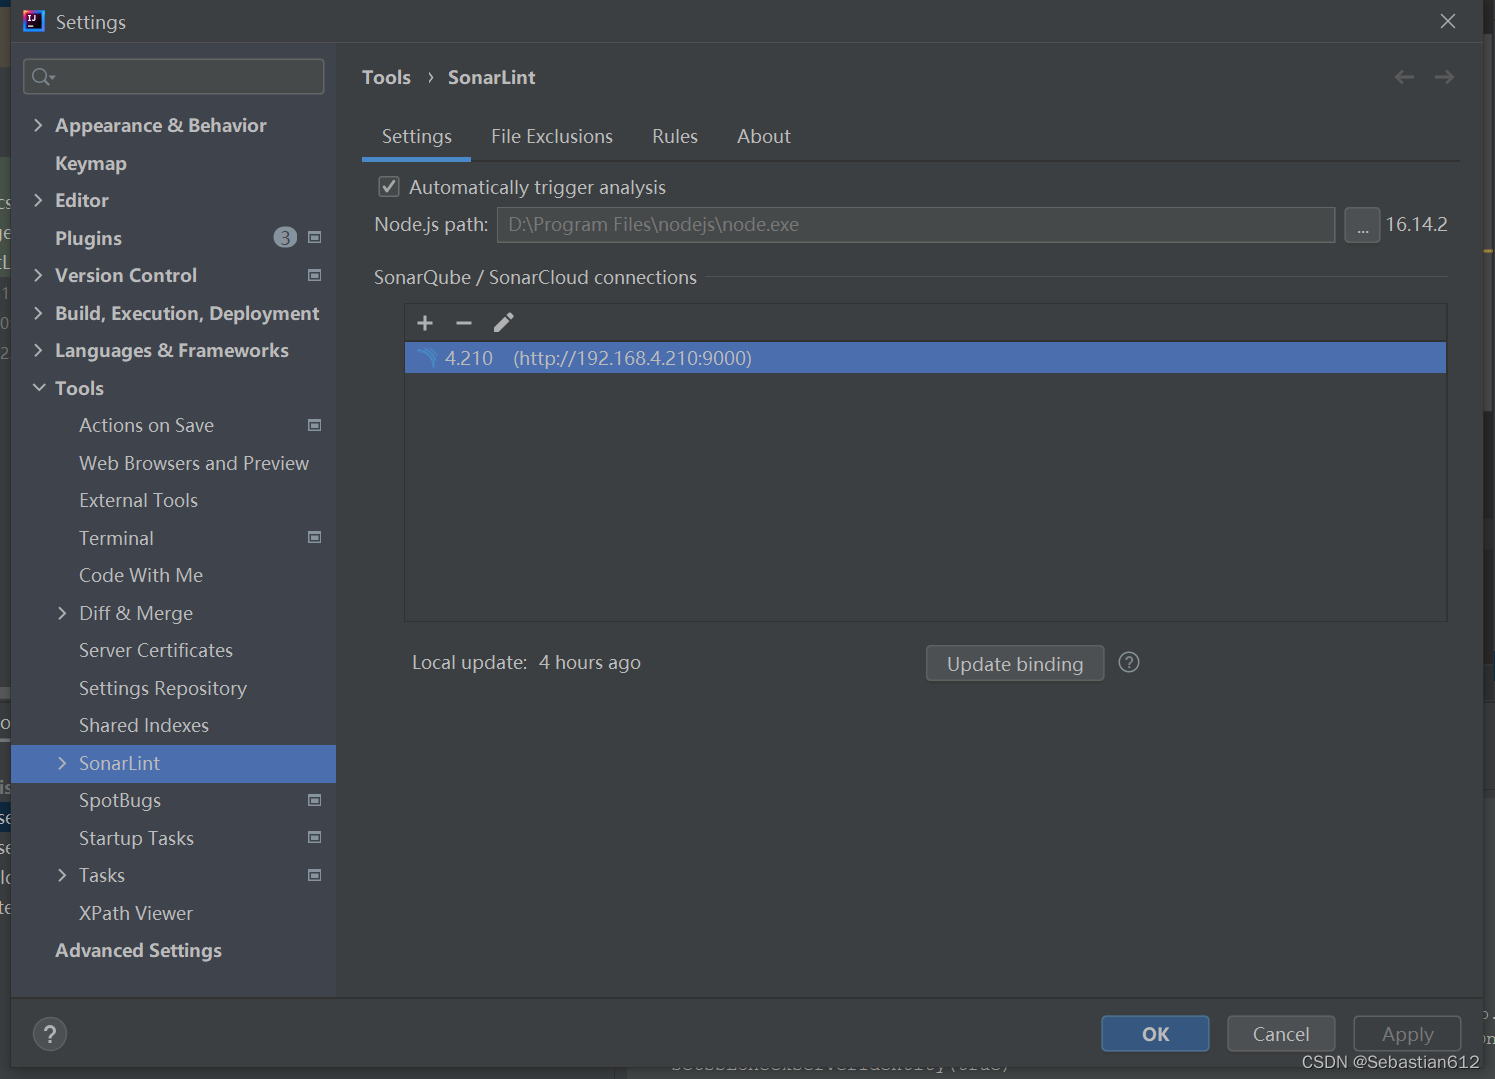
Task: Switch to the File Exclusions tab
Action: (x=552, y=137)
